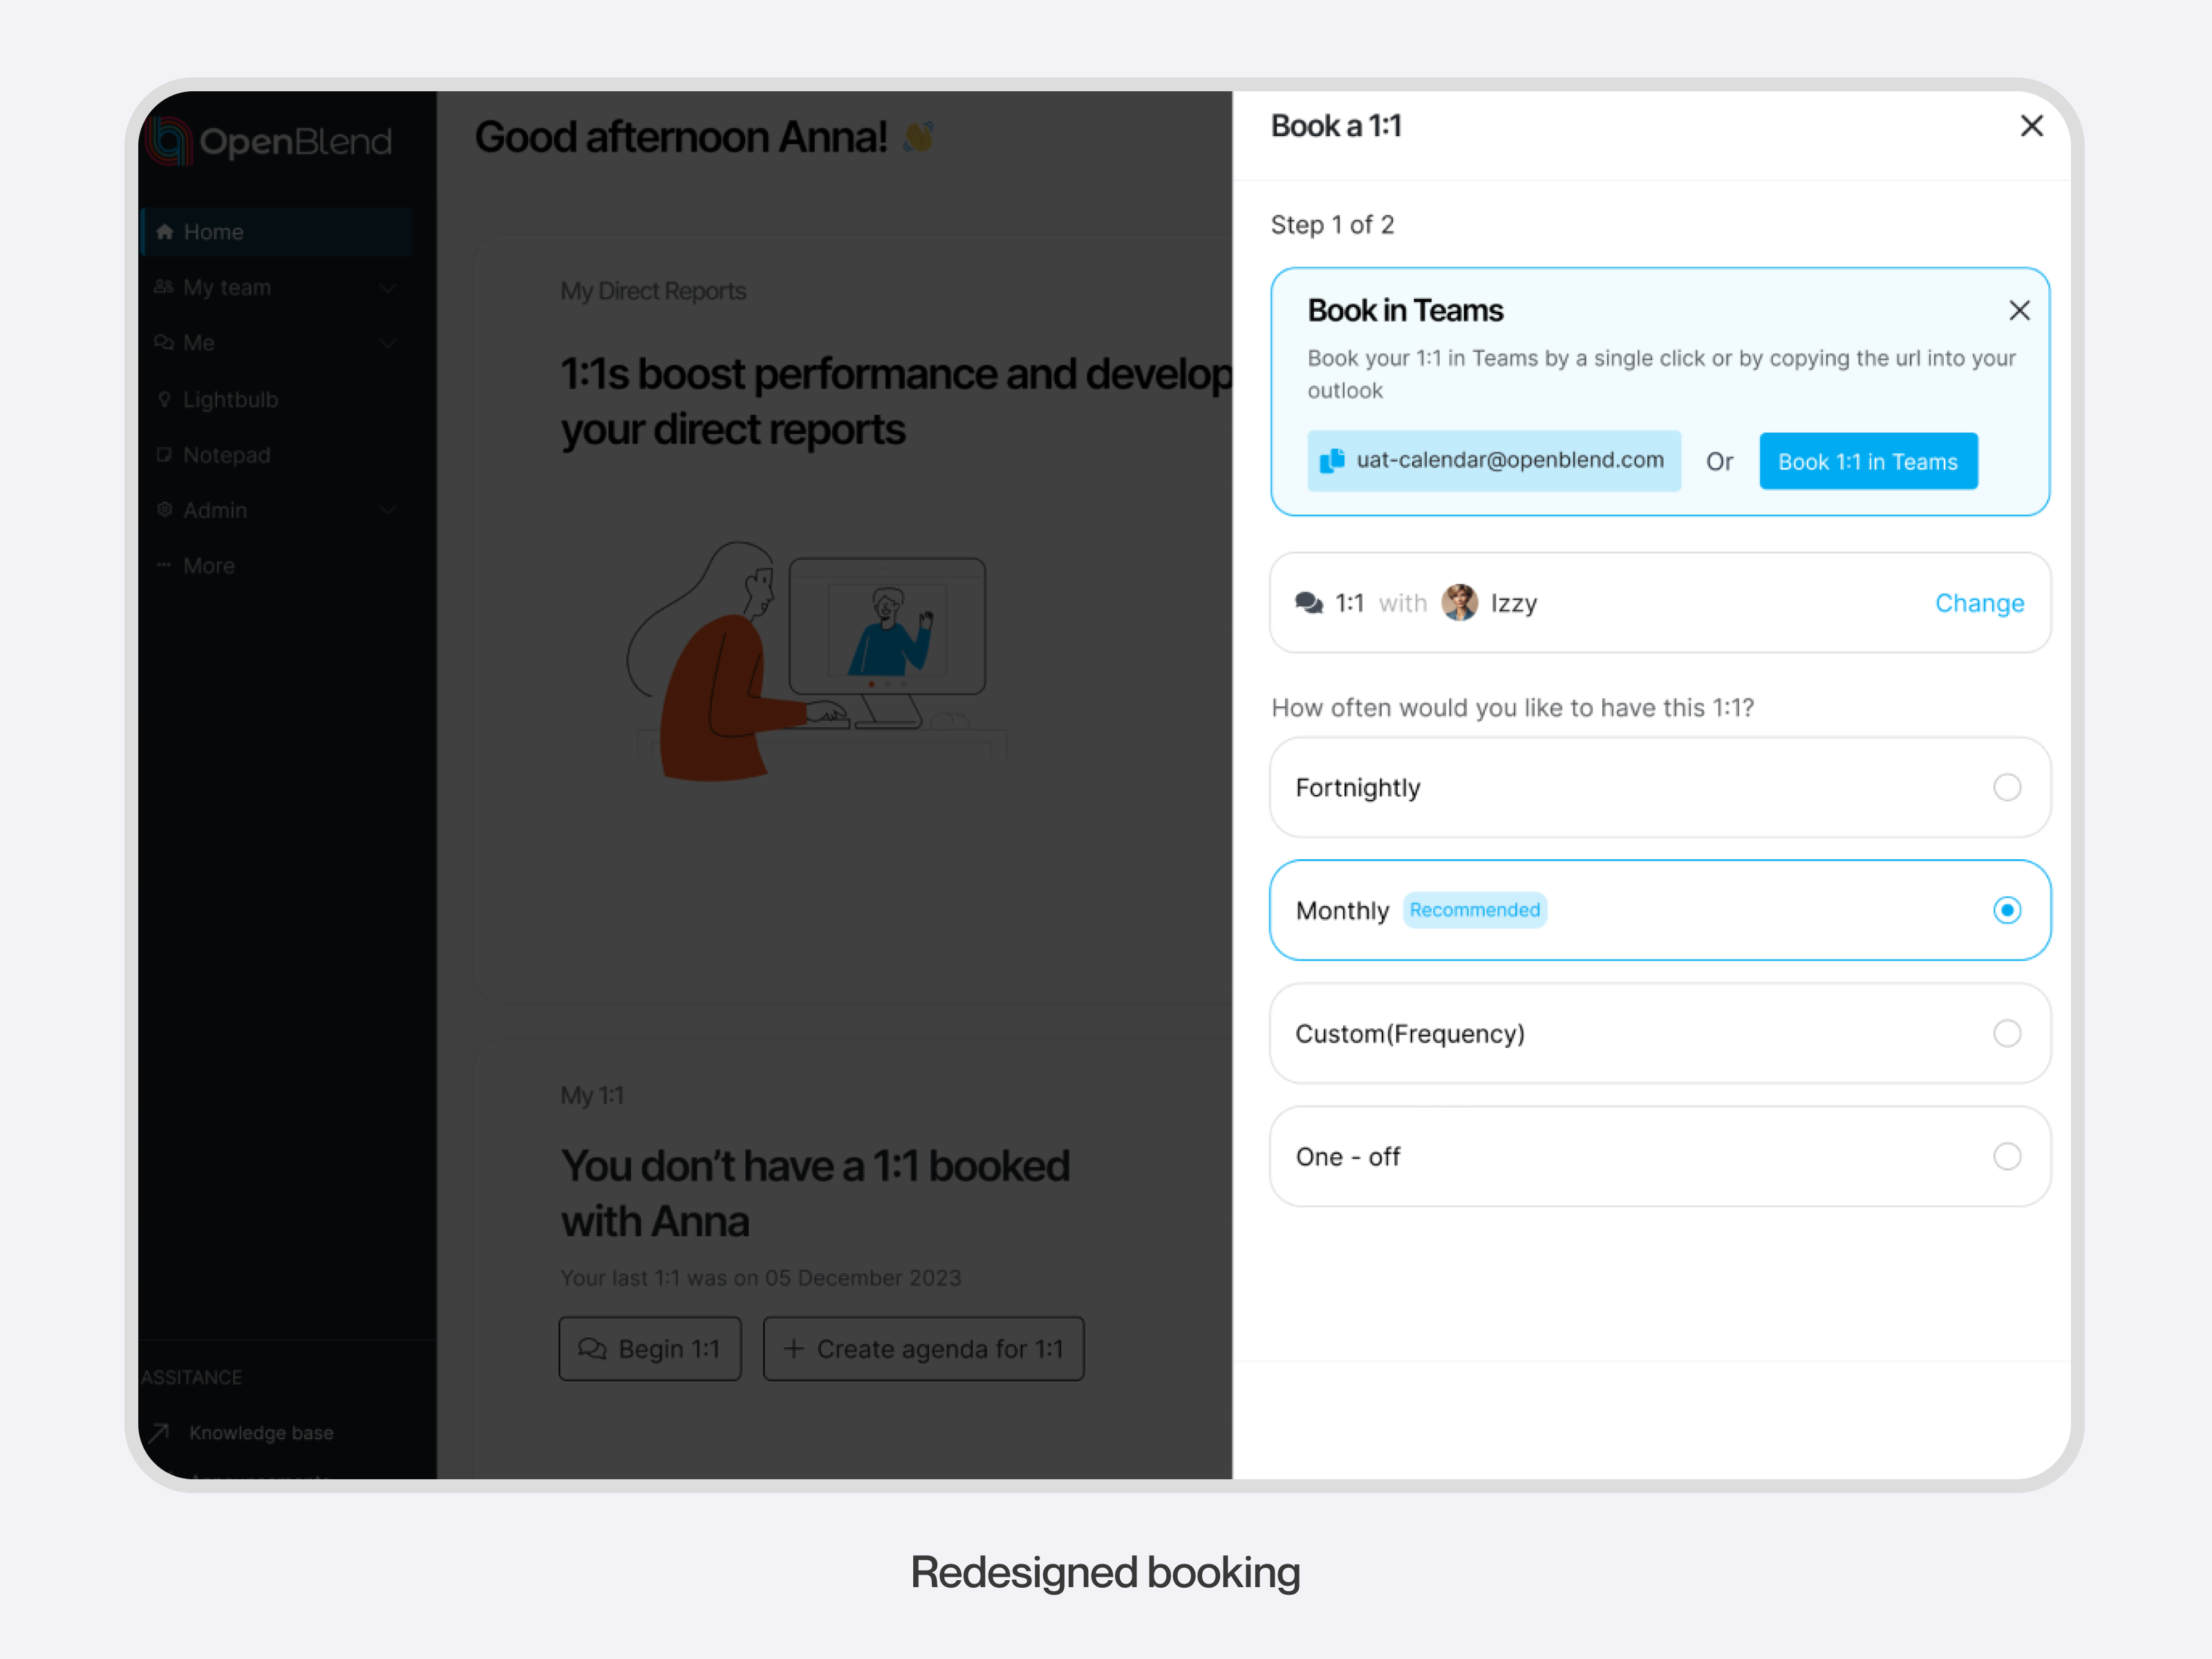This screenshot has width=2212, height=1659.
Task: Click Your last 1:1 date text
Action: coord(760,1278)
